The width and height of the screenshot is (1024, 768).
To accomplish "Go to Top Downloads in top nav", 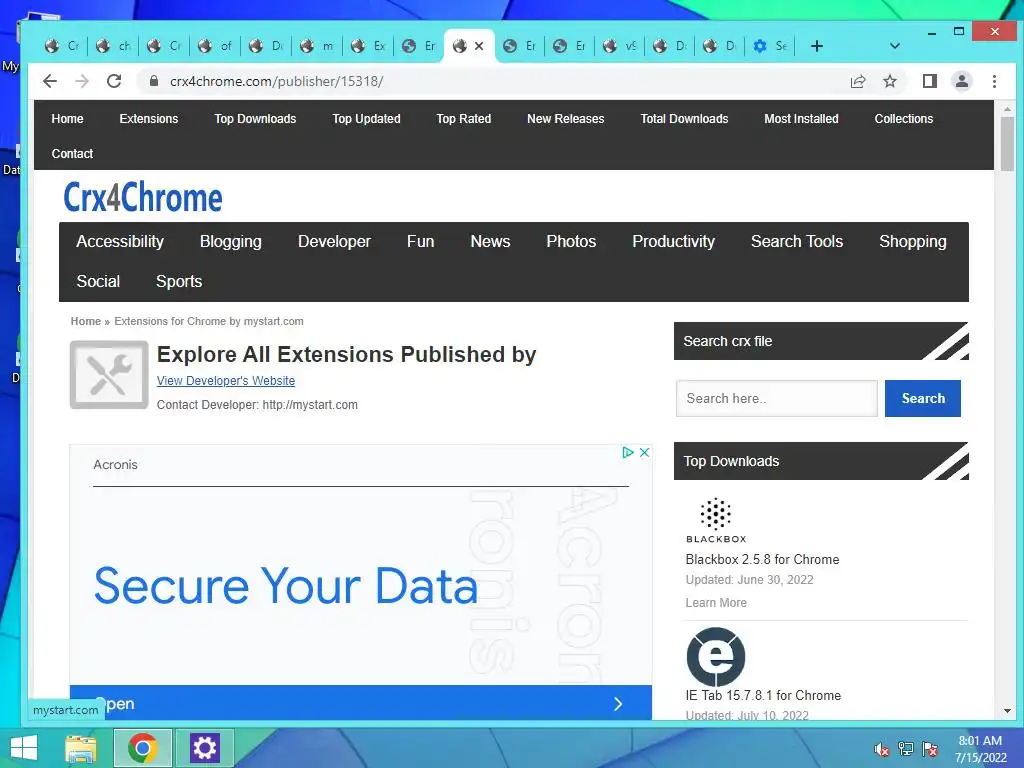I will point(255,119).
